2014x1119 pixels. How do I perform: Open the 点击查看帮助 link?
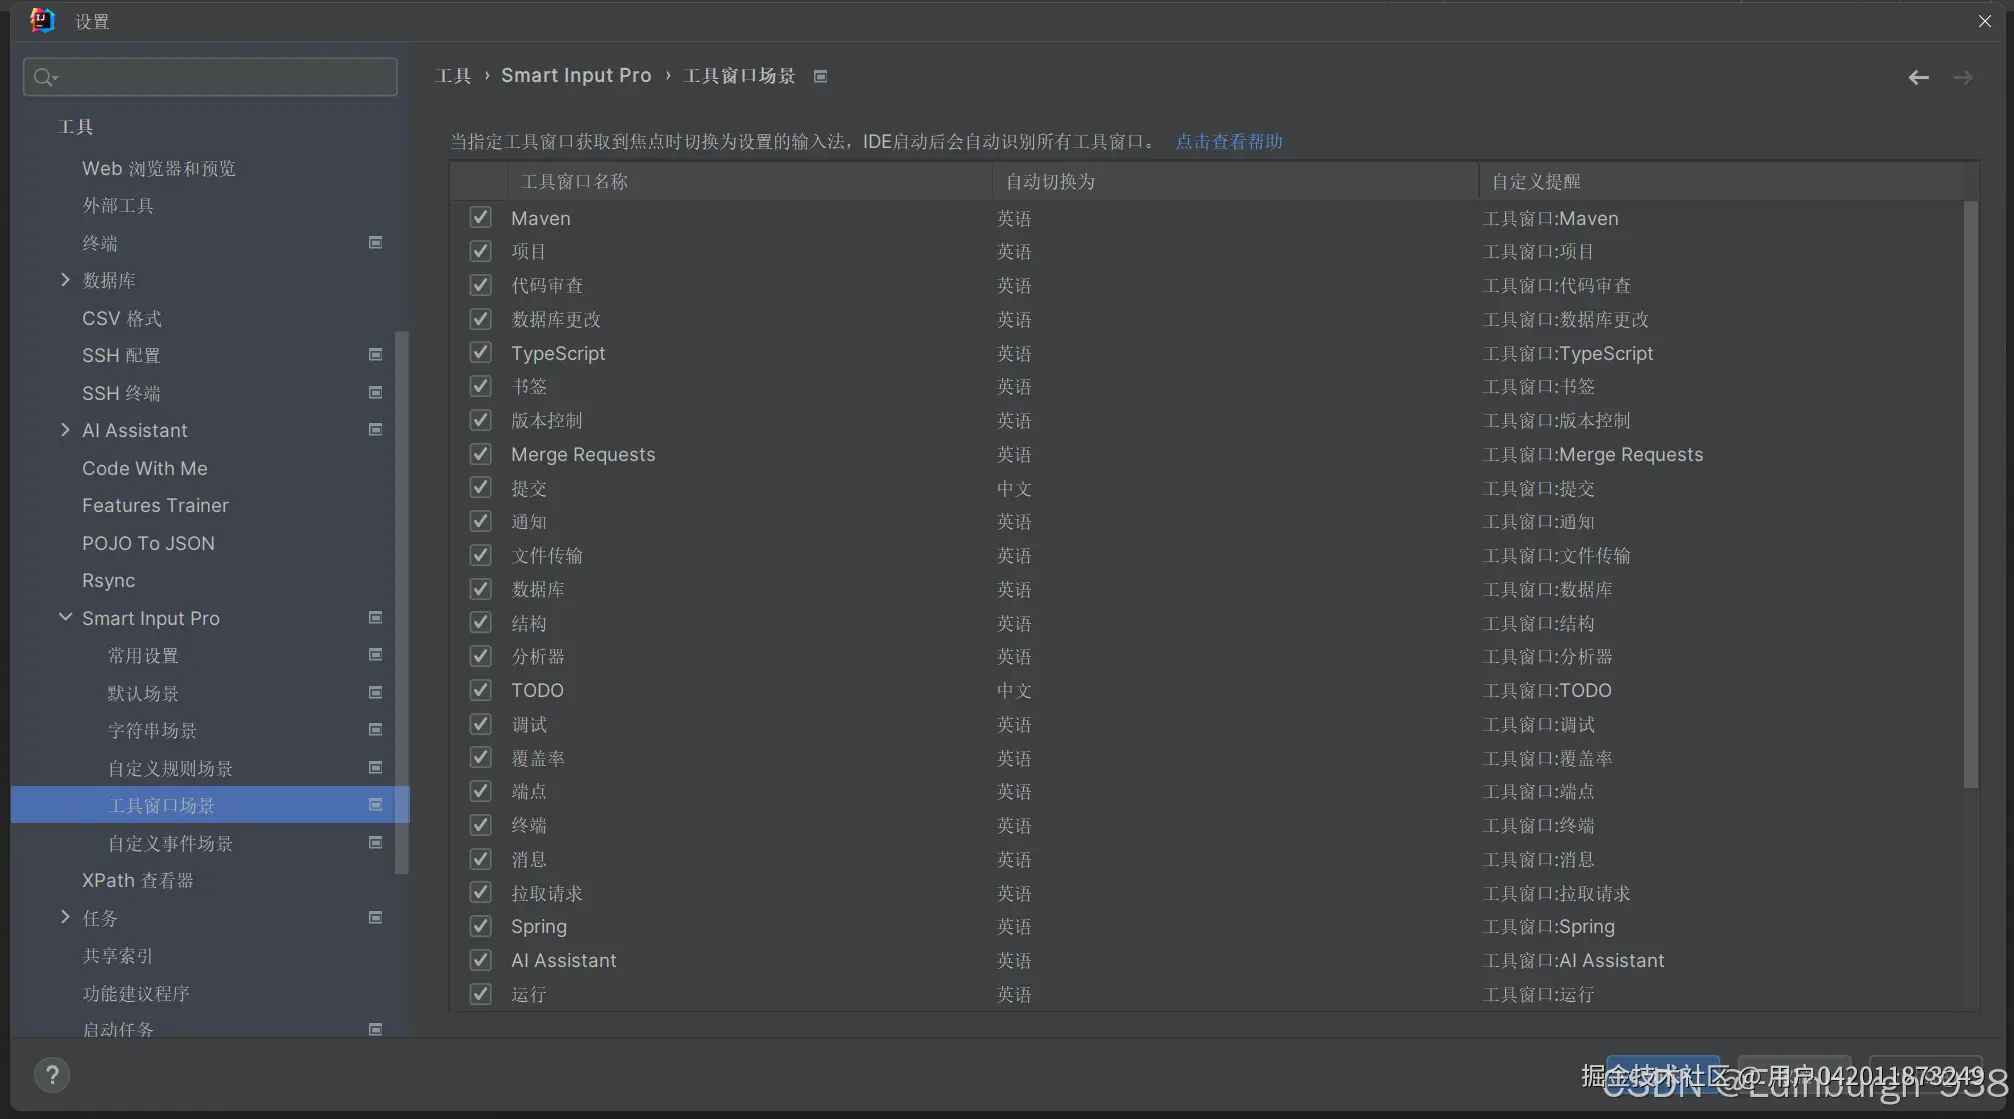pyautogui.click(x=1228, y=141)
